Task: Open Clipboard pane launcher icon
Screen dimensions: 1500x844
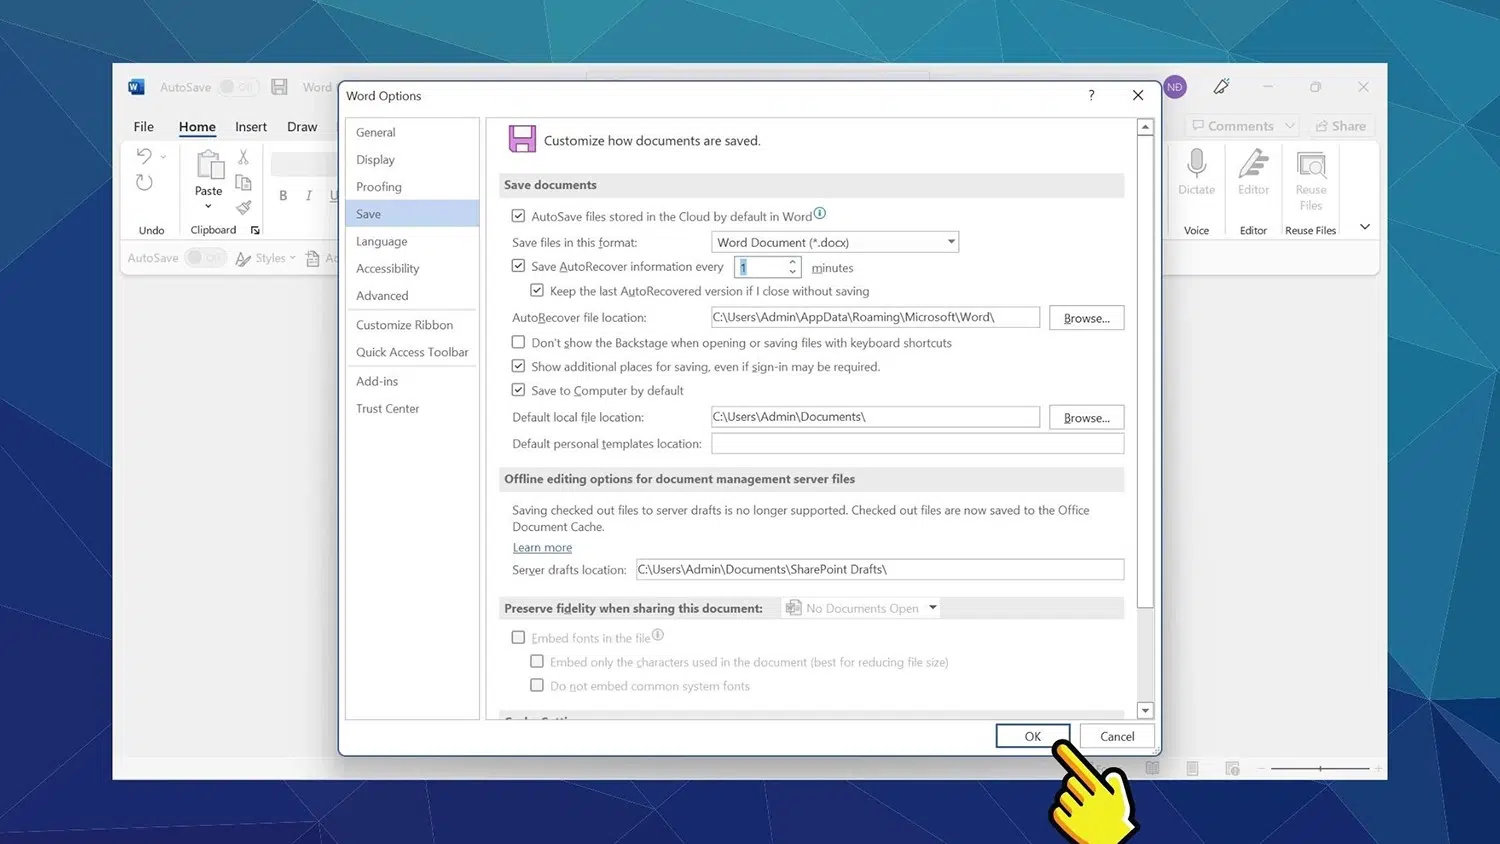Action: [255, 230]
